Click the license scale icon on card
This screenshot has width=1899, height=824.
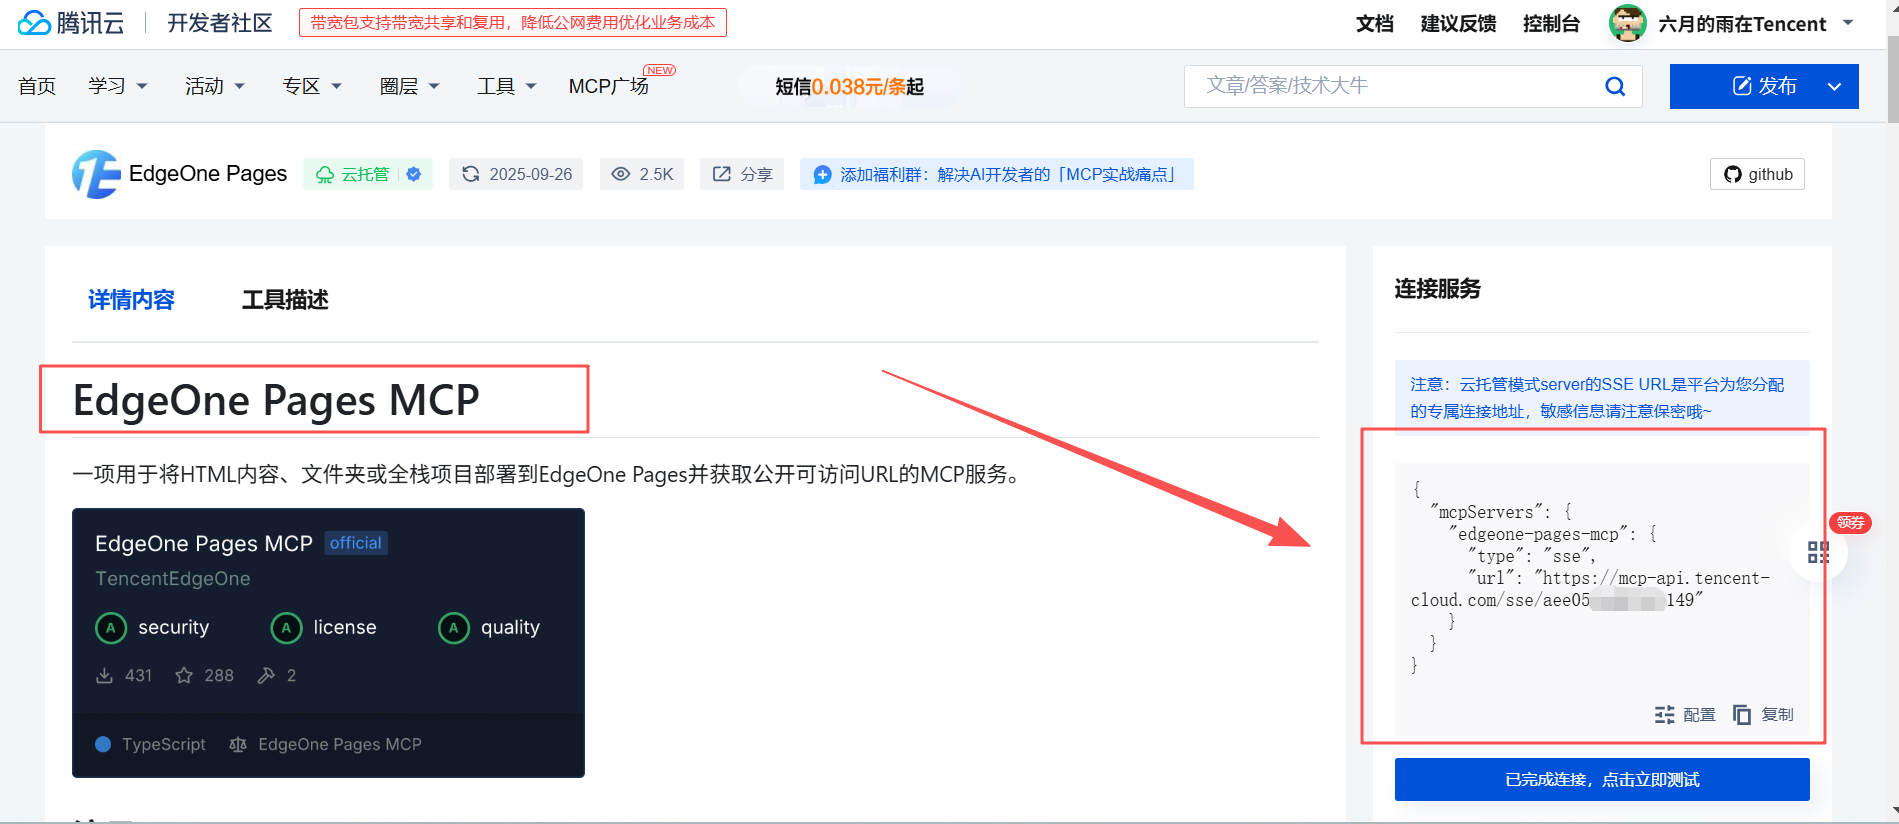238,744
